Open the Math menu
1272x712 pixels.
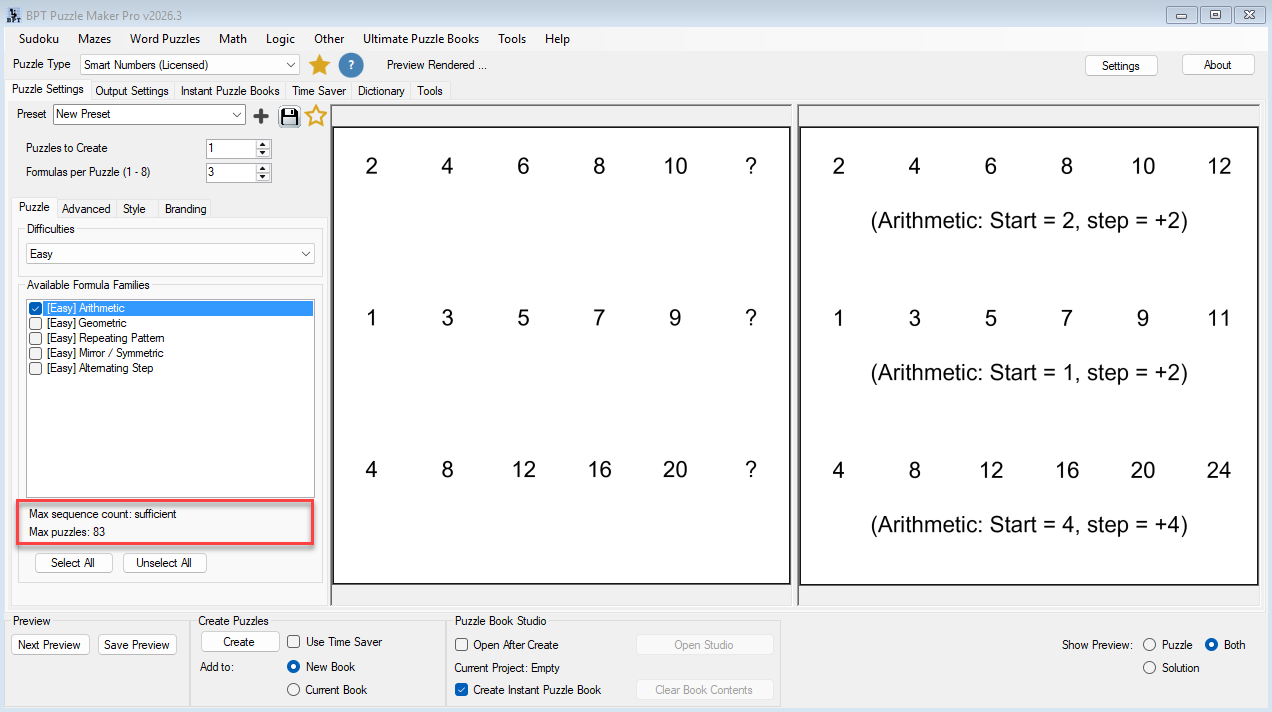point(233,39)
